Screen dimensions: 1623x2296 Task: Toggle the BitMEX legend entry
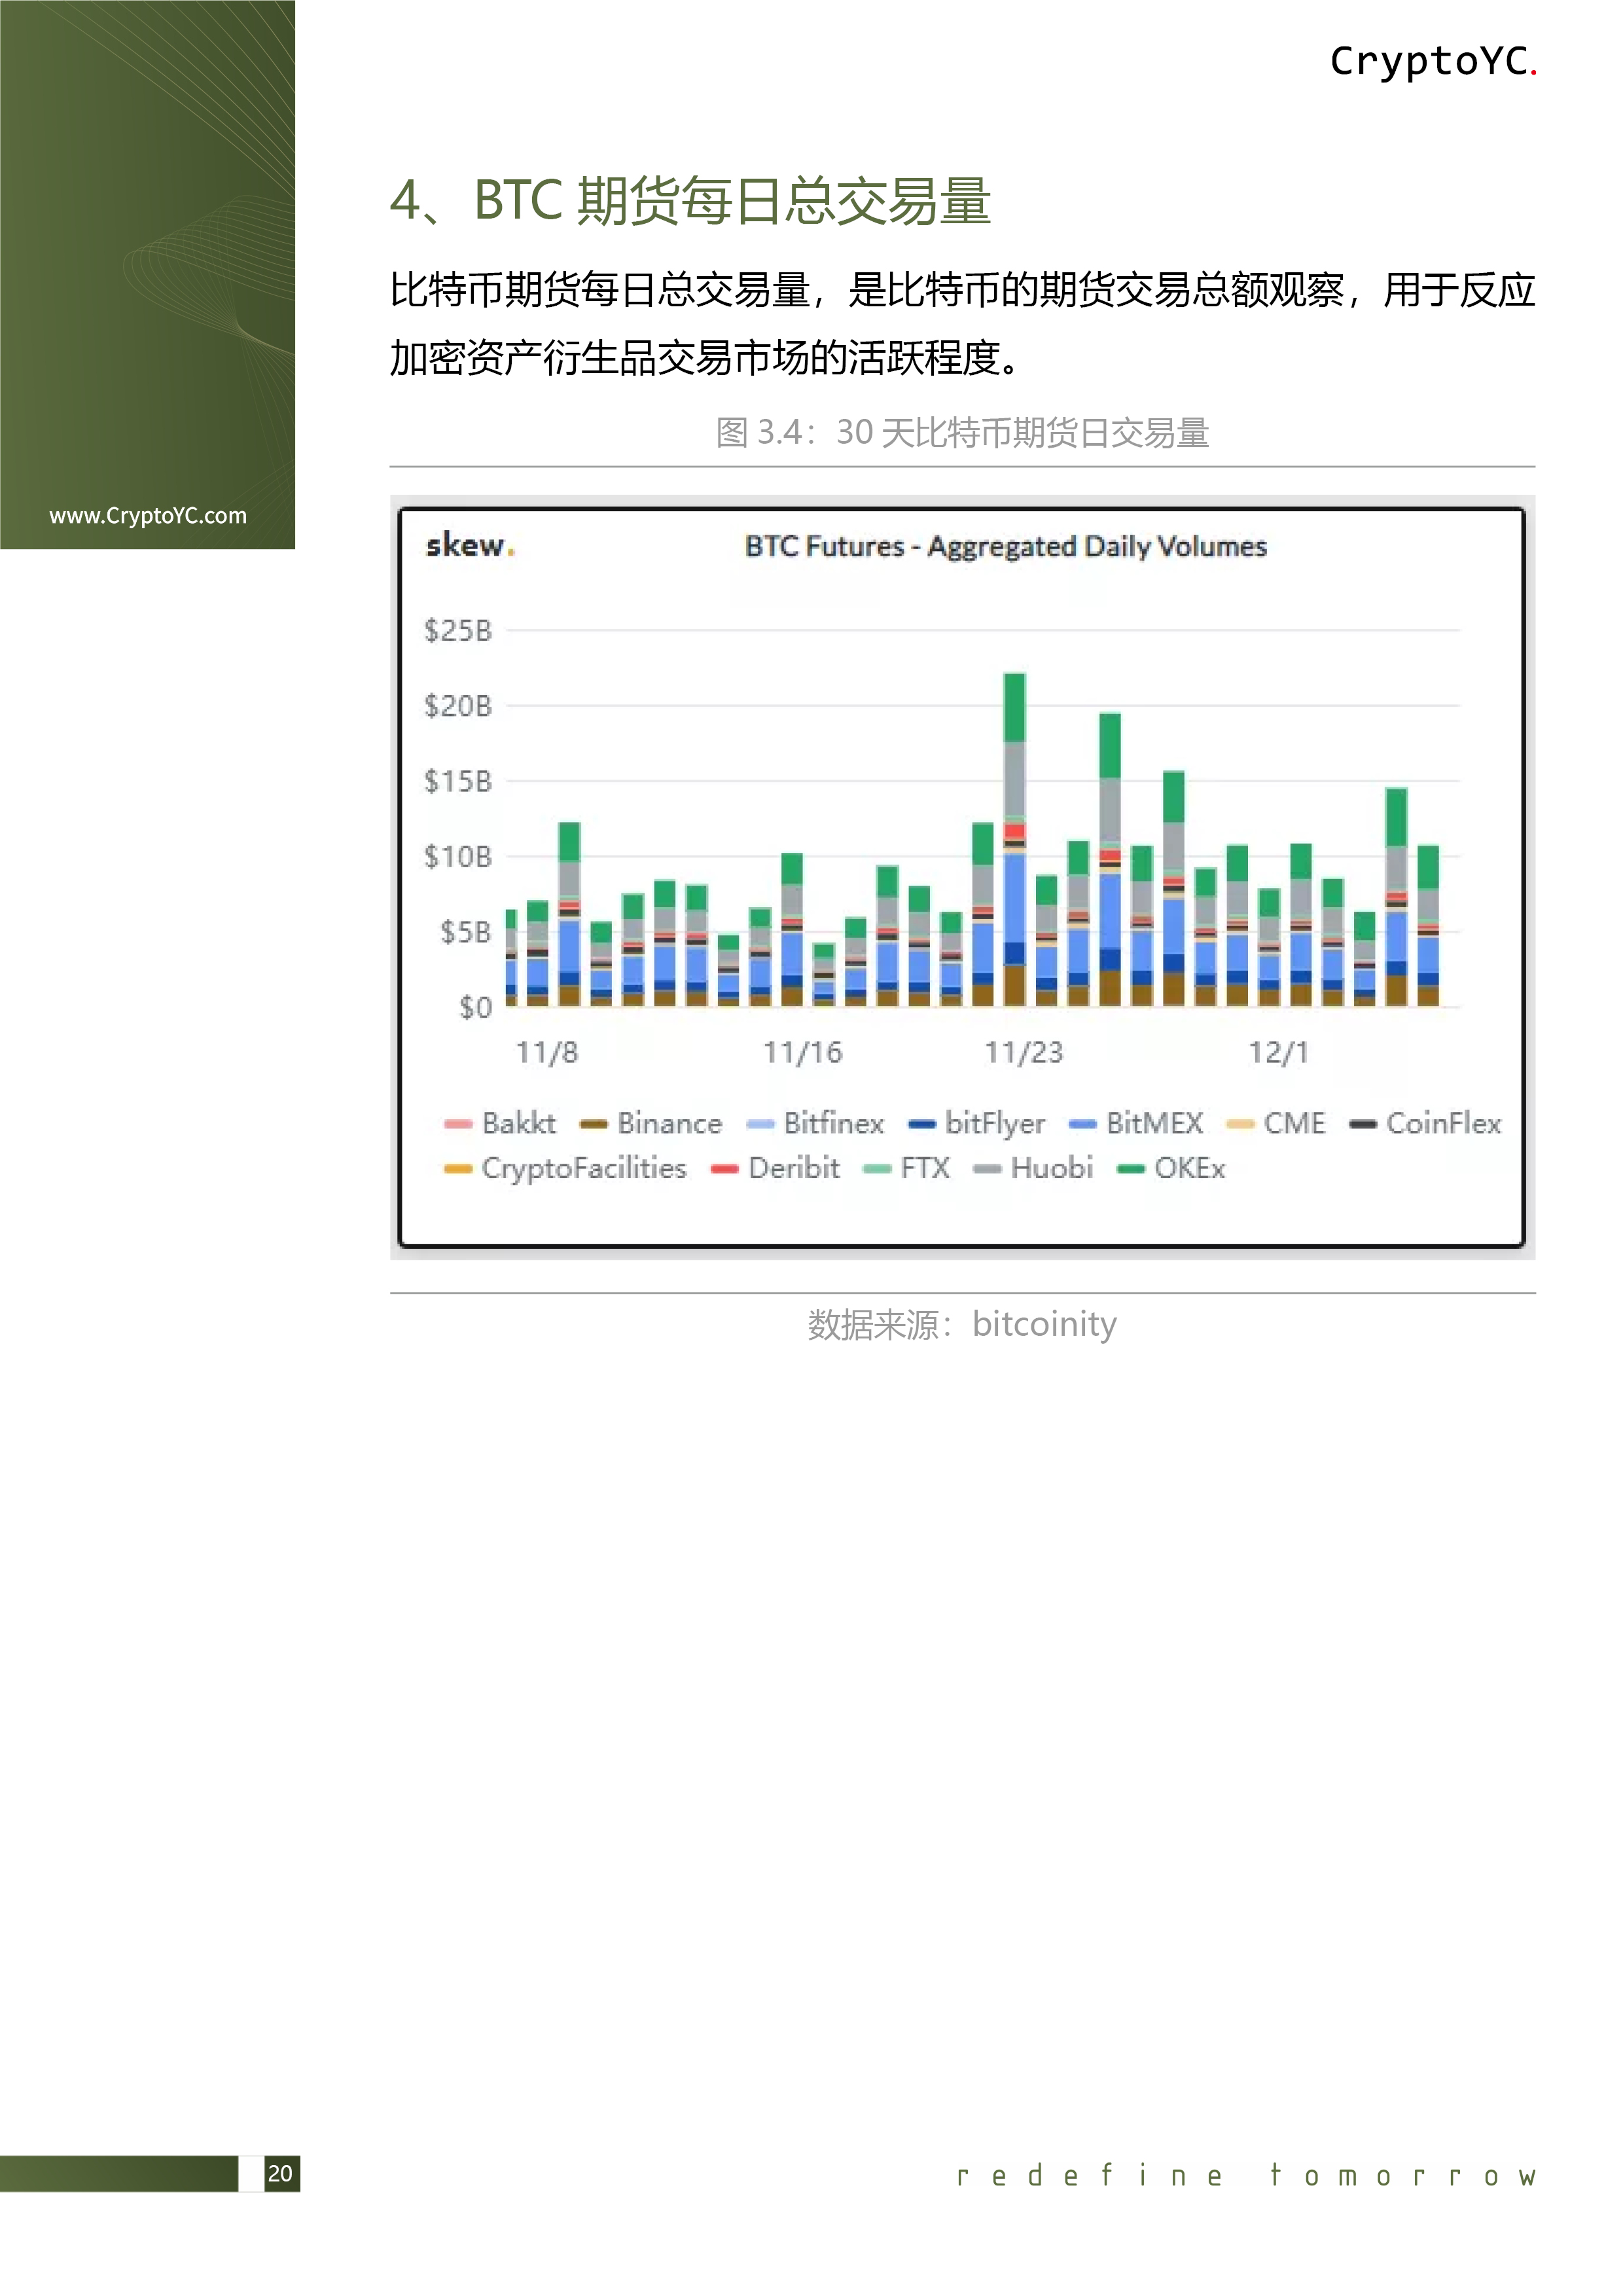(x=1136, y=1123)
